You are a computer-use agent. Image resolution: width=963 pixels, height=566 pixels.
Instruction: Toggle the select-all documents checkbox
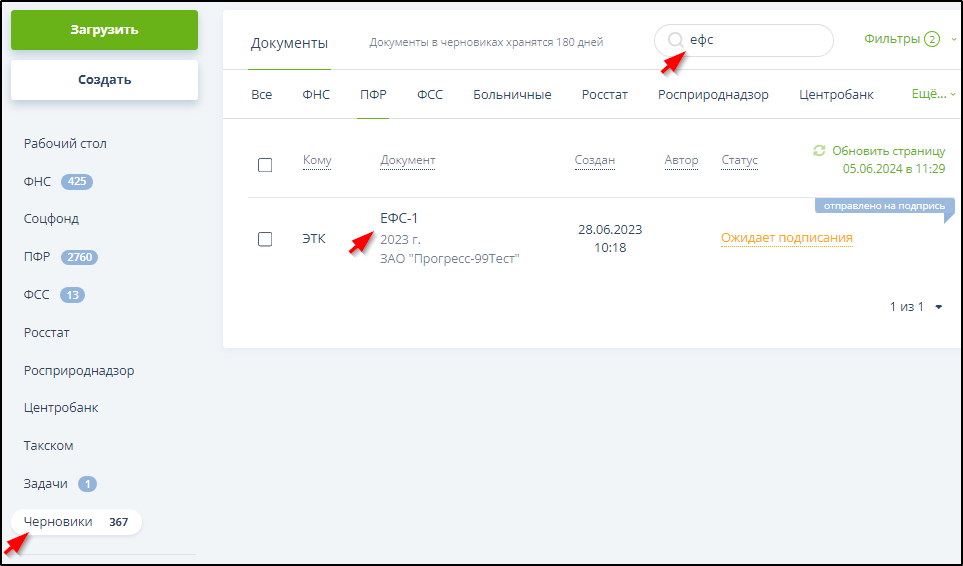pos(265,165)
